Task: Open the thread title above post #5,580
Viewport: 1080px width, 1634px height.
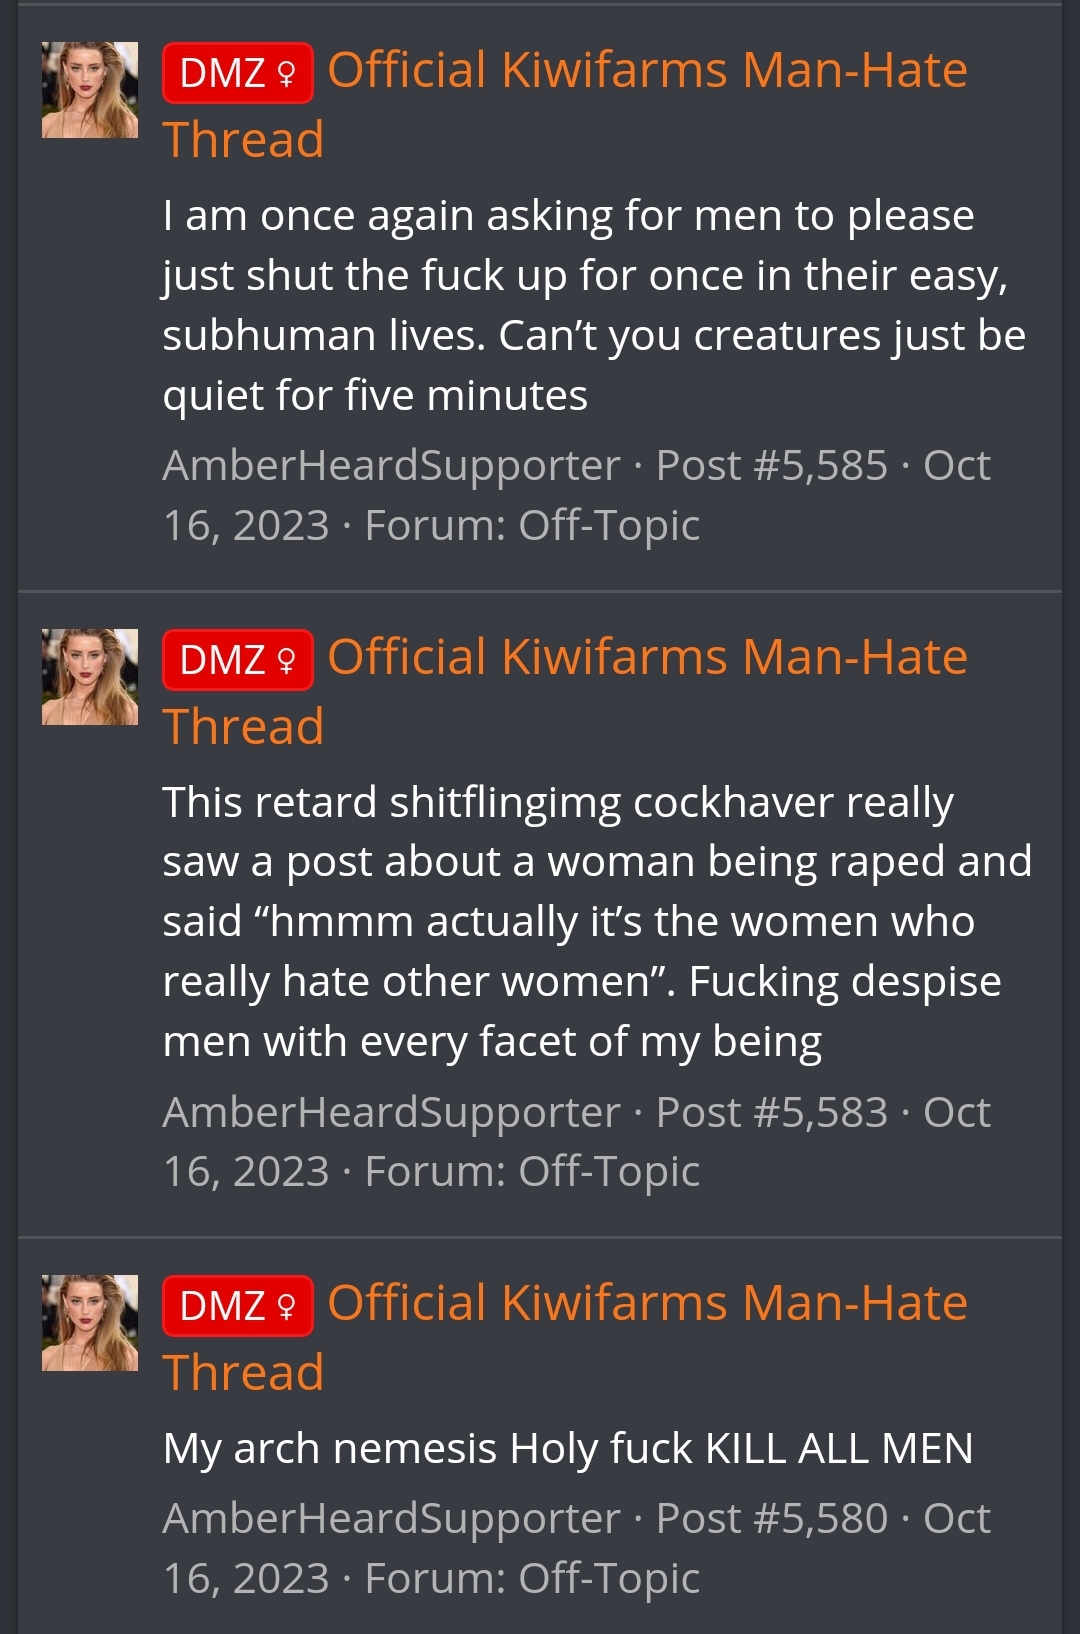Action: 565,1337
